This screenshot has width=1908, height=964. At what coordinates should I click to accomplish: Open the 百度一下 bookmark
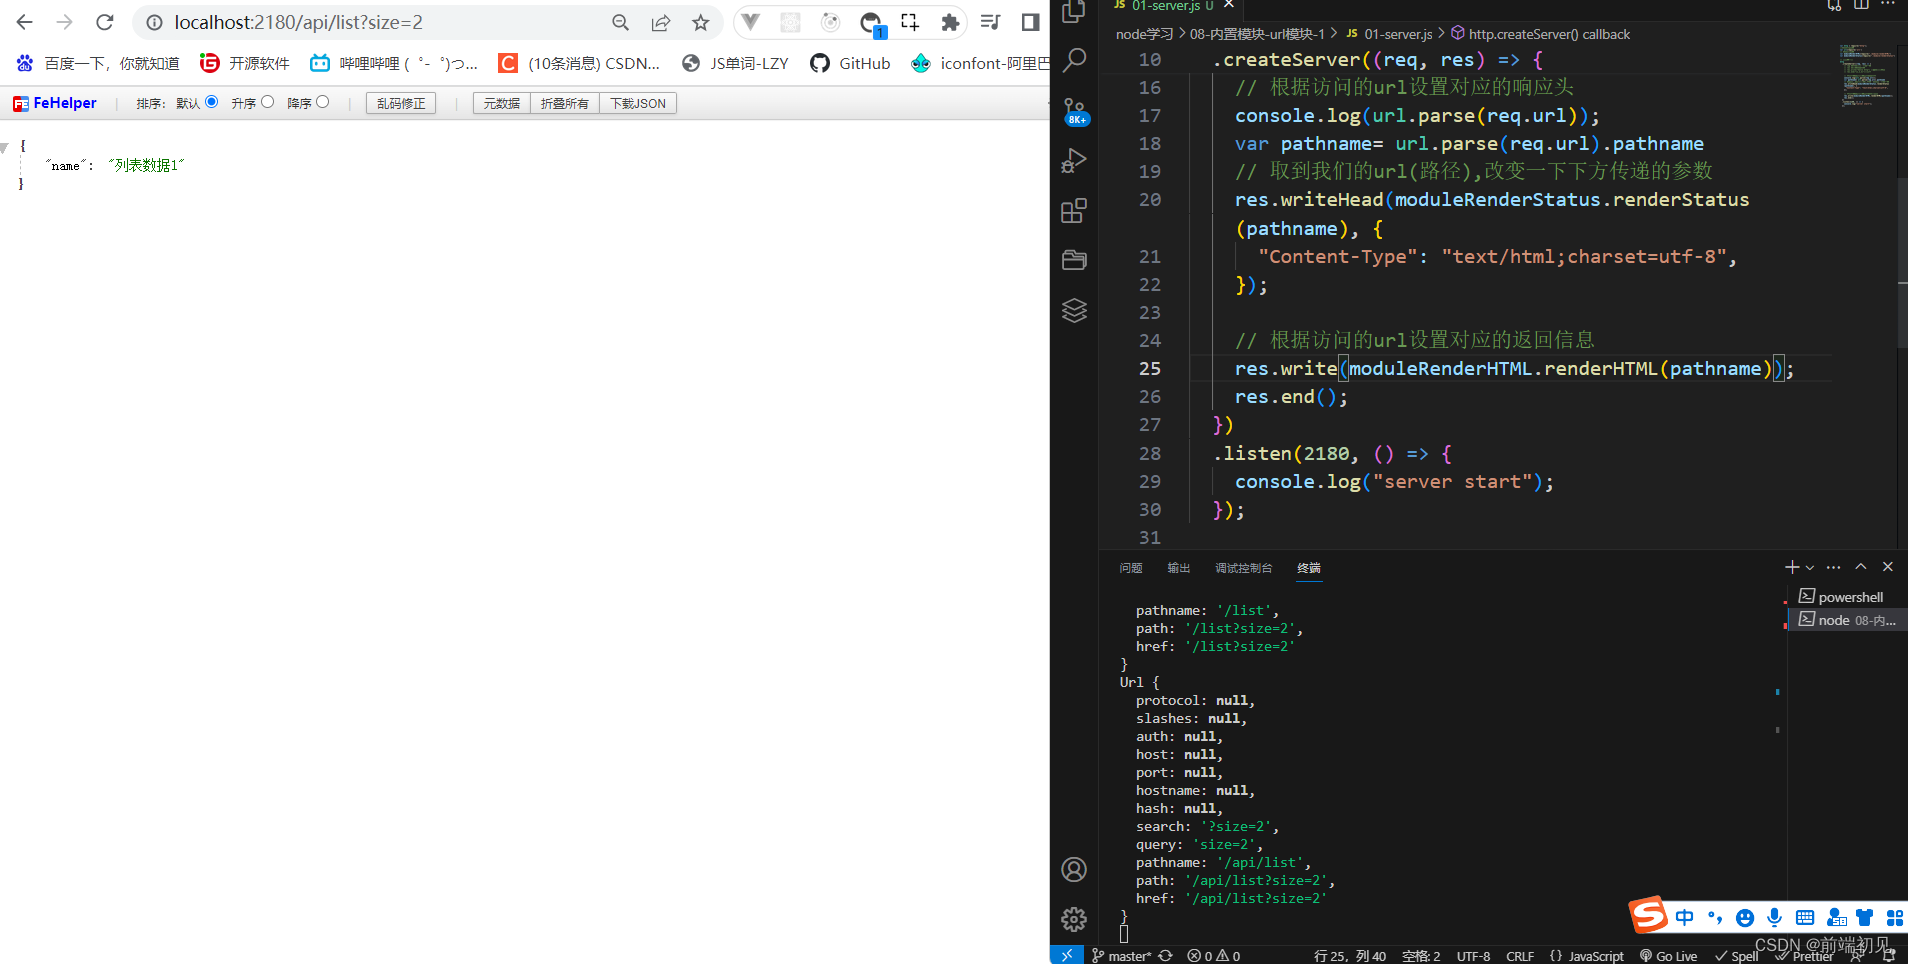pos(98,63)
